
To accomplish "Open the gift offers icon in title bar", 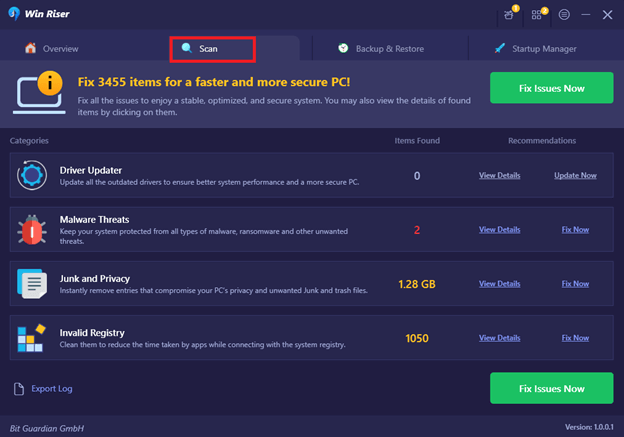I will 511,15.
